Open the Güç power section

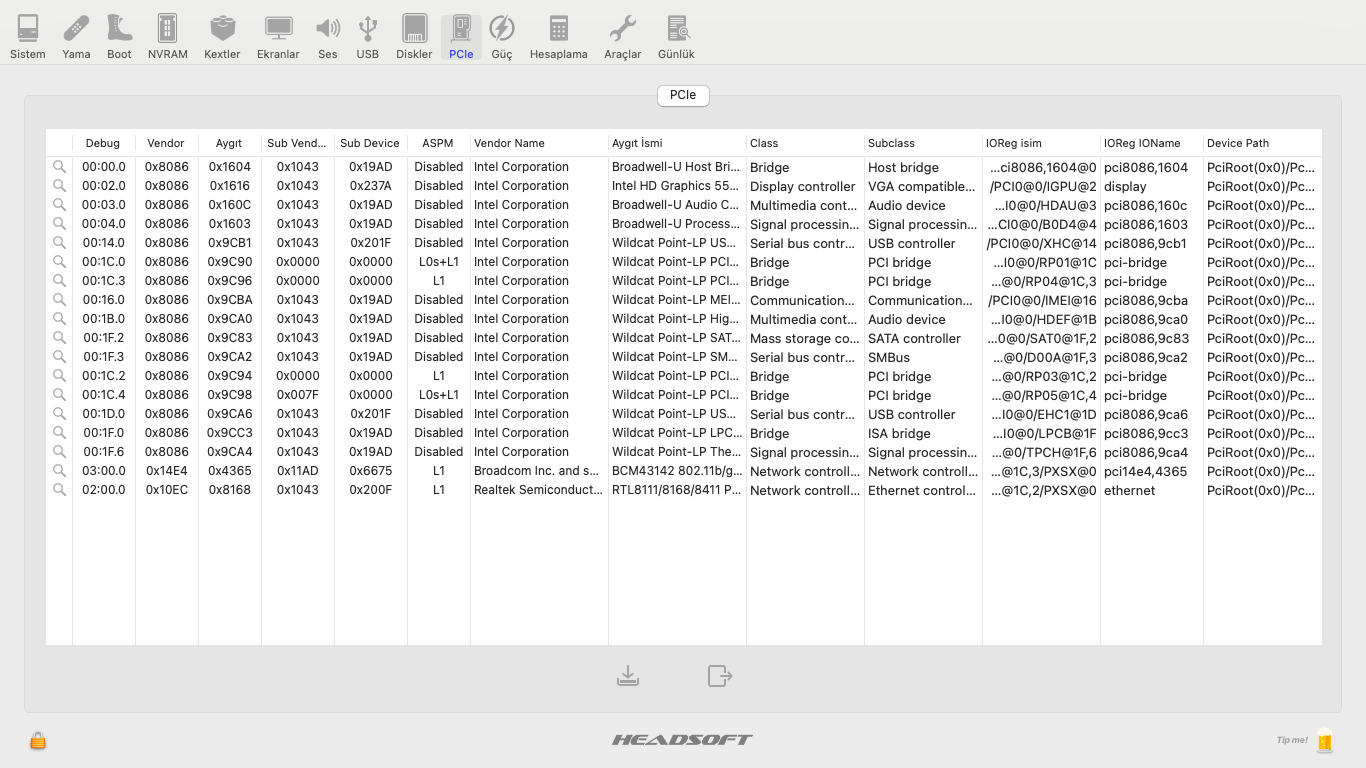coord(501,37)
